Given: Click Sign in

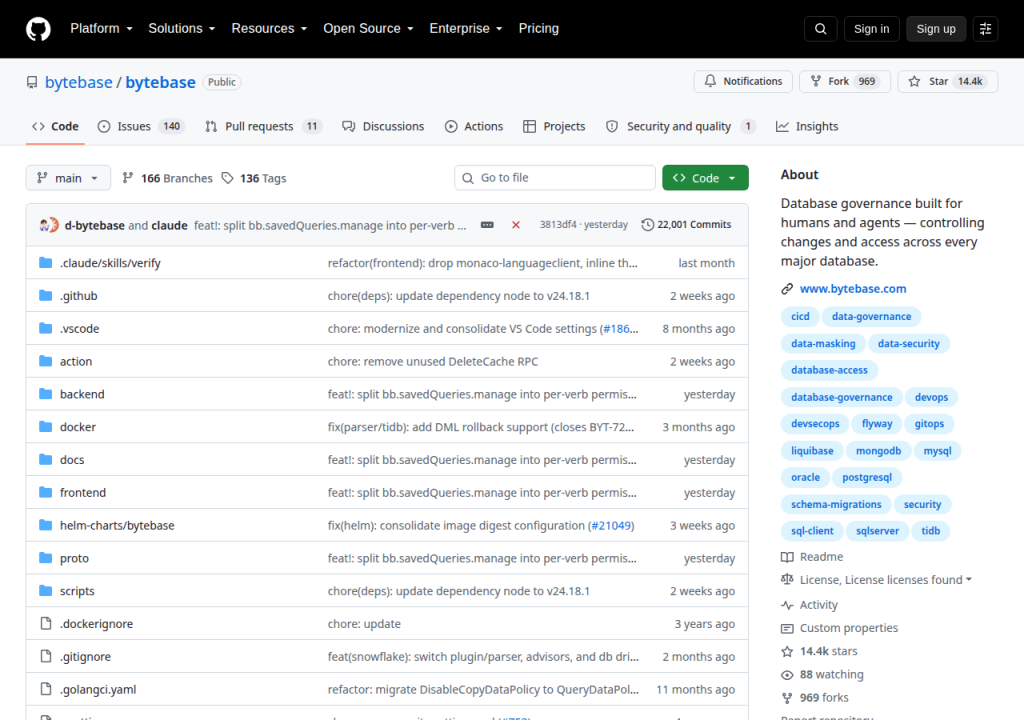Looking at the screenshot, I should tap(871, 29).
